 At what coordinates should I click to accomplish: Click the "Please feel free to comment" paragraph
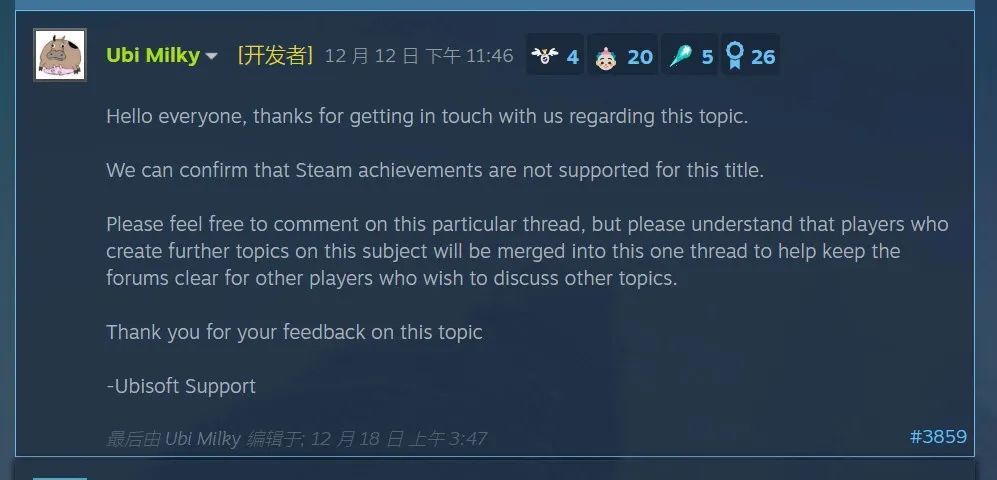(x=527, y=251)
